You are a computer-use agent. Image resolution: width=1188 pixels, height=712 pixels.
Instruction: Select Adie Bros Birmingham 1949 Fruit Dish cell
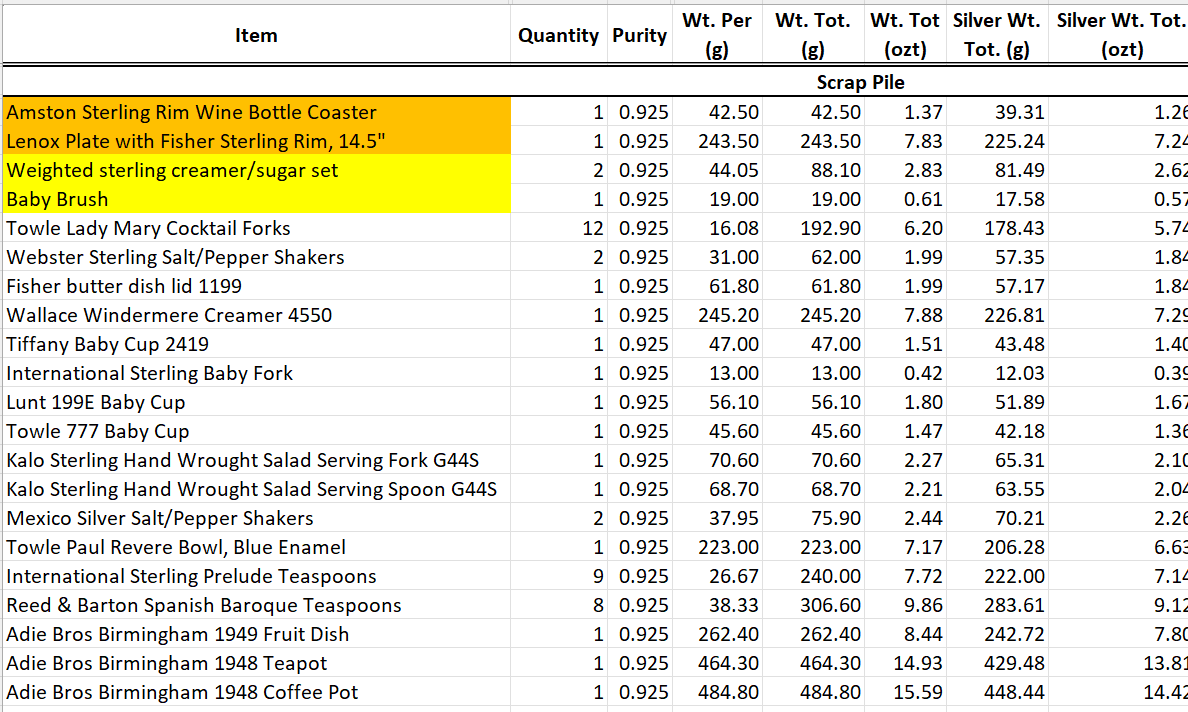(257, 634)
